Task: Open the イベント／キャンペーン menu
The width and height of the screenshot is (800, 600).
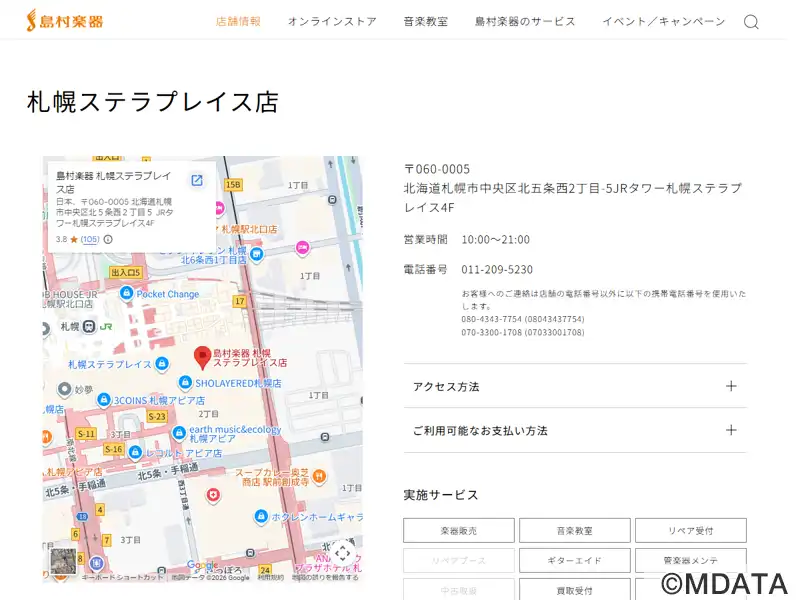Action: pos(663,21)
